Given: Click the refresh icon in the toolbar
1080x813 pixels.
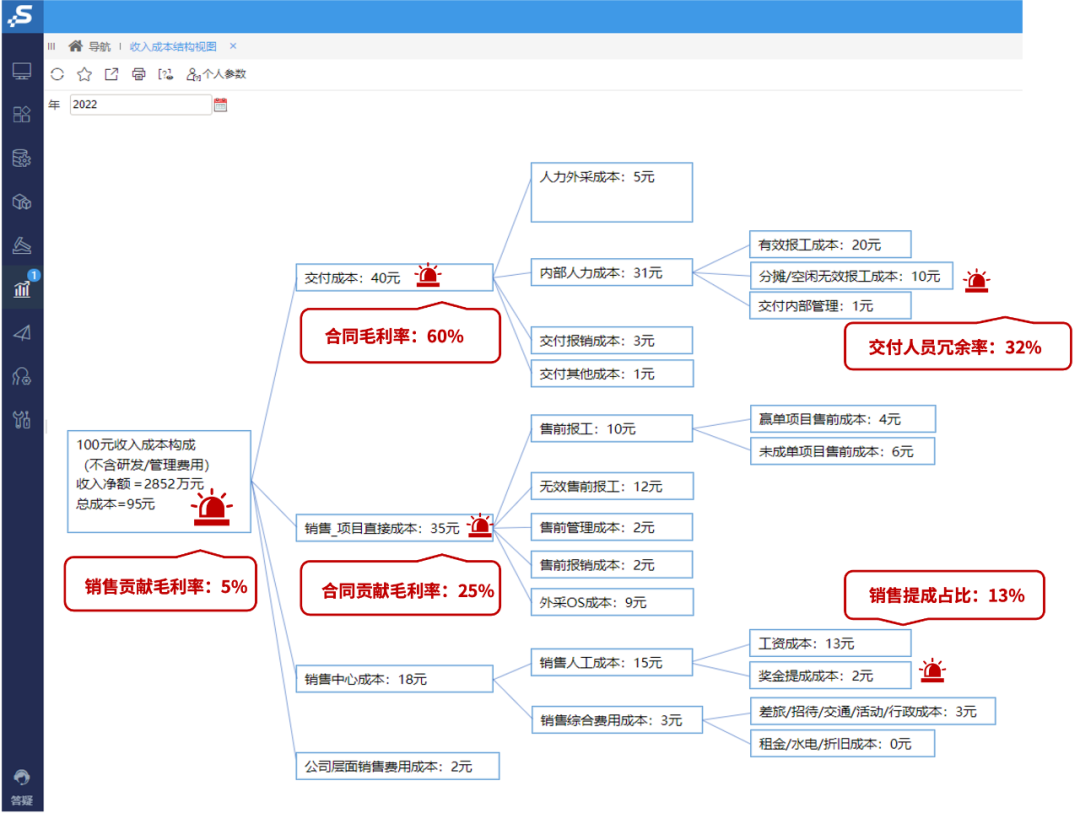Looking at the screenshot, I should [57, 74].
